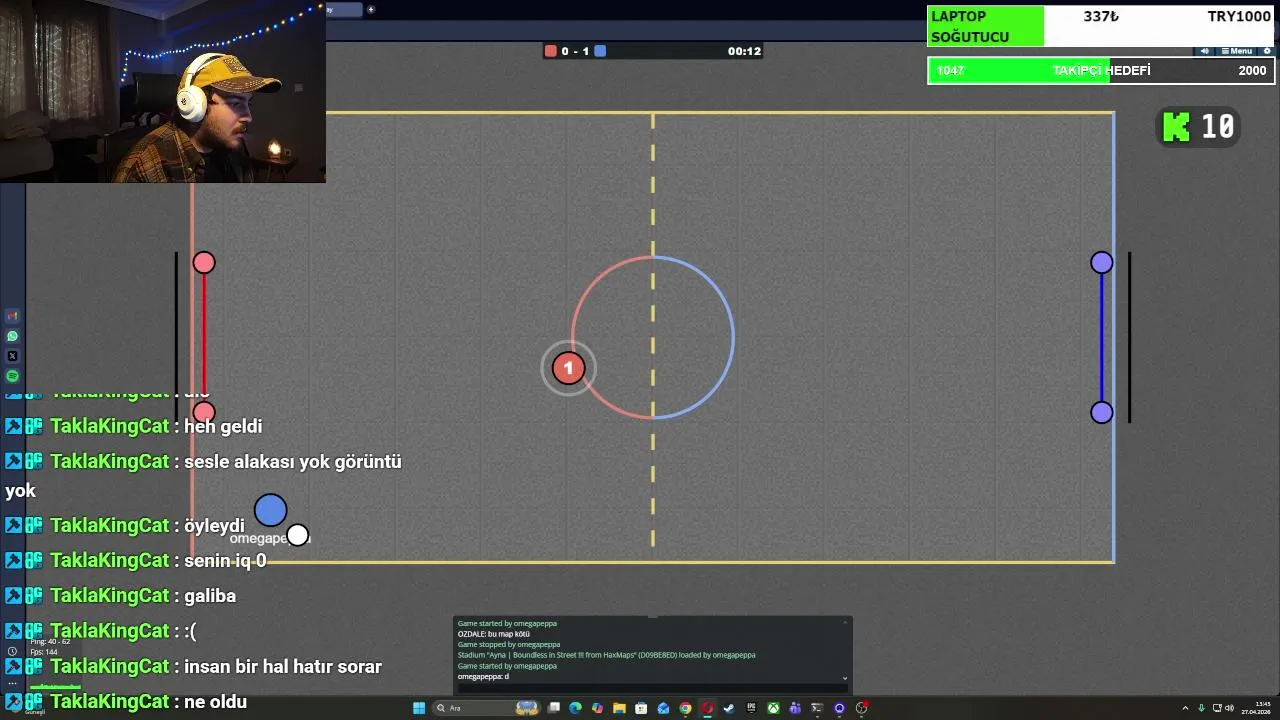Image resolution: width=1280 pixels, height=720 pixels.
Task: Click the red team color square in scoreboard
Action: [x=550, y=51]
